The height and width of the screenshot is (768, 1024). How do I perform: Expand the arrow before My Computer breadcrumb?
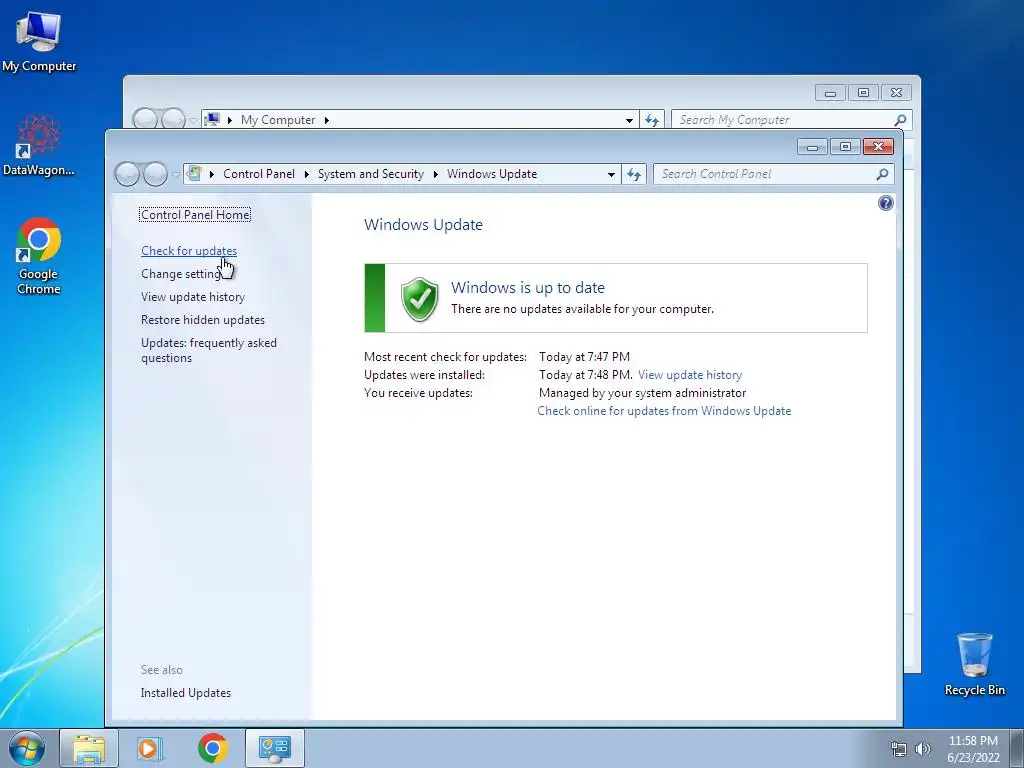(x=229, y=120)
